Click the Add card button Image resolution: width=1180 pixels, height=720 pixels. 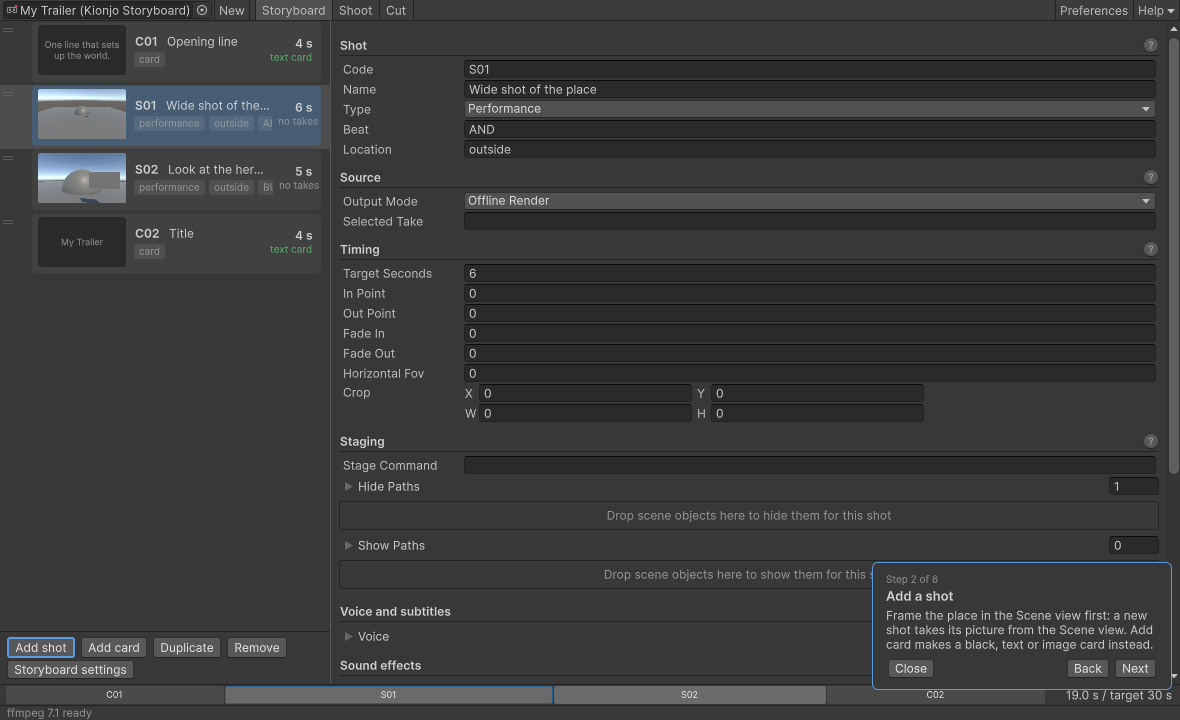pyautogui.click(x=114, y=648)
